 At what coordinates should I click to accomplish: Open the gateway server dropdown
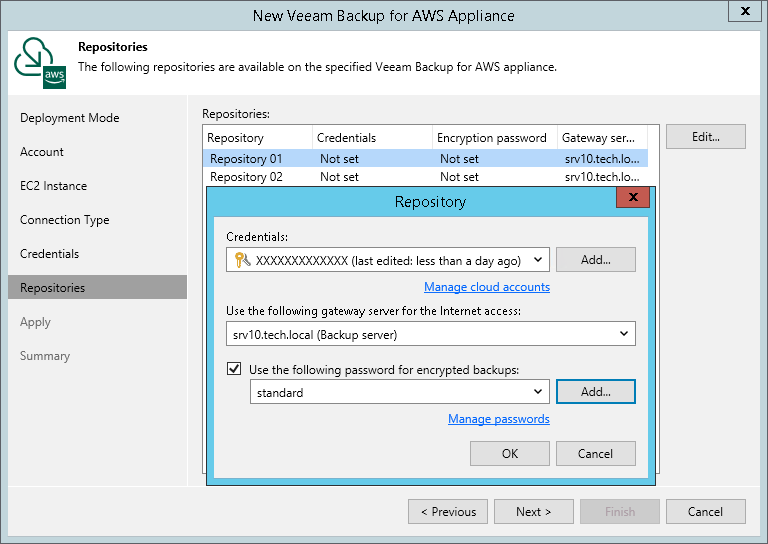pyautogui.click(x=624, y=333)
